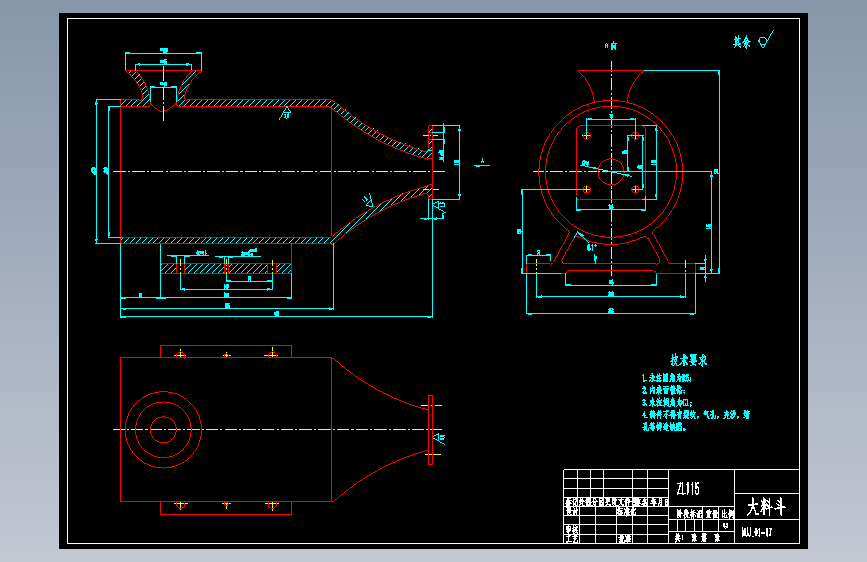Click technical requirement line 2 text
The image size is (867, 562).
(x=664, y=390)
